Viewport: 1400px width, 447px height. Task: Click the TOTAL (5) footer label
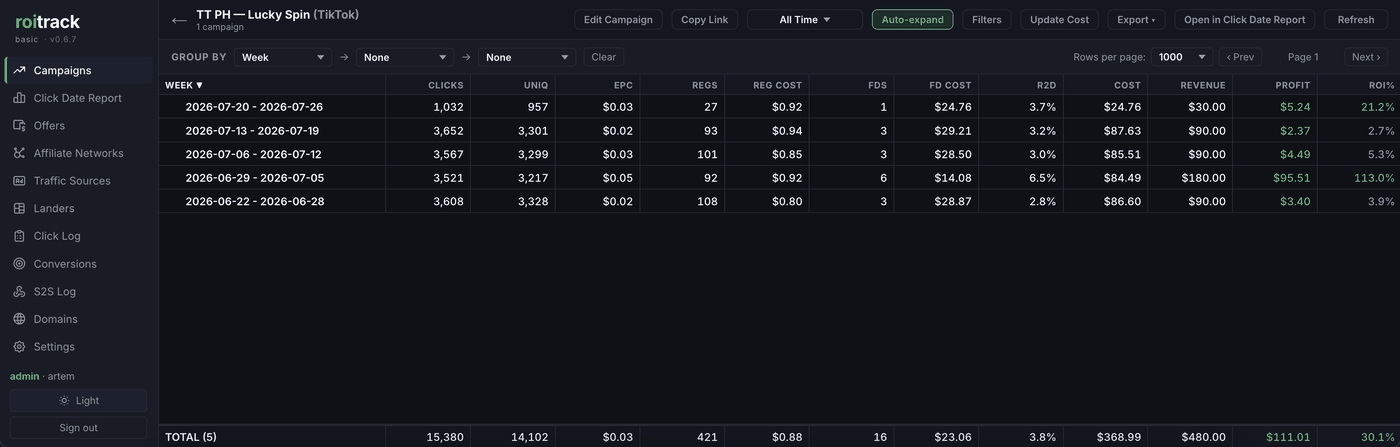(x=191, y=437)
